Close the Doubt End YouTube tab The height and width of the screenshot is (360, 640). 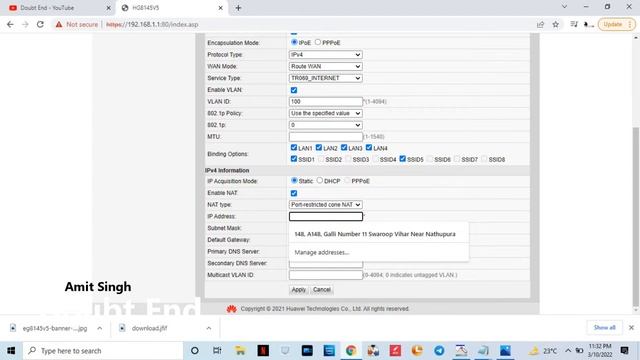click(x=109, y=8)
